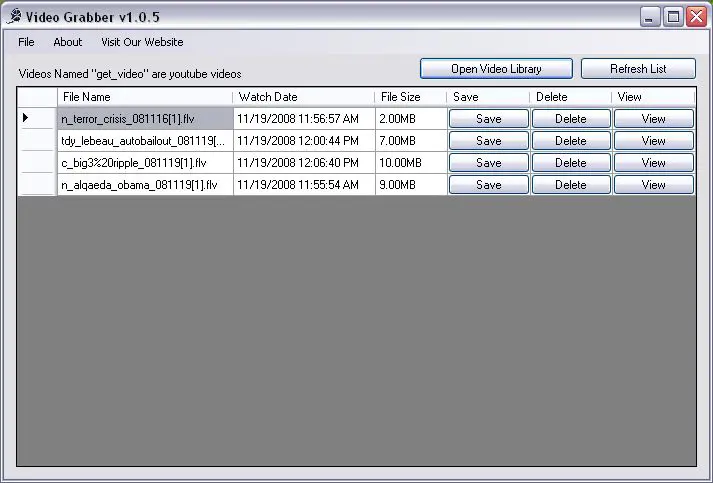Save the n_alqaeda_obama video file
The width and height of the screenshot is (713, 483).
[489, 185]
